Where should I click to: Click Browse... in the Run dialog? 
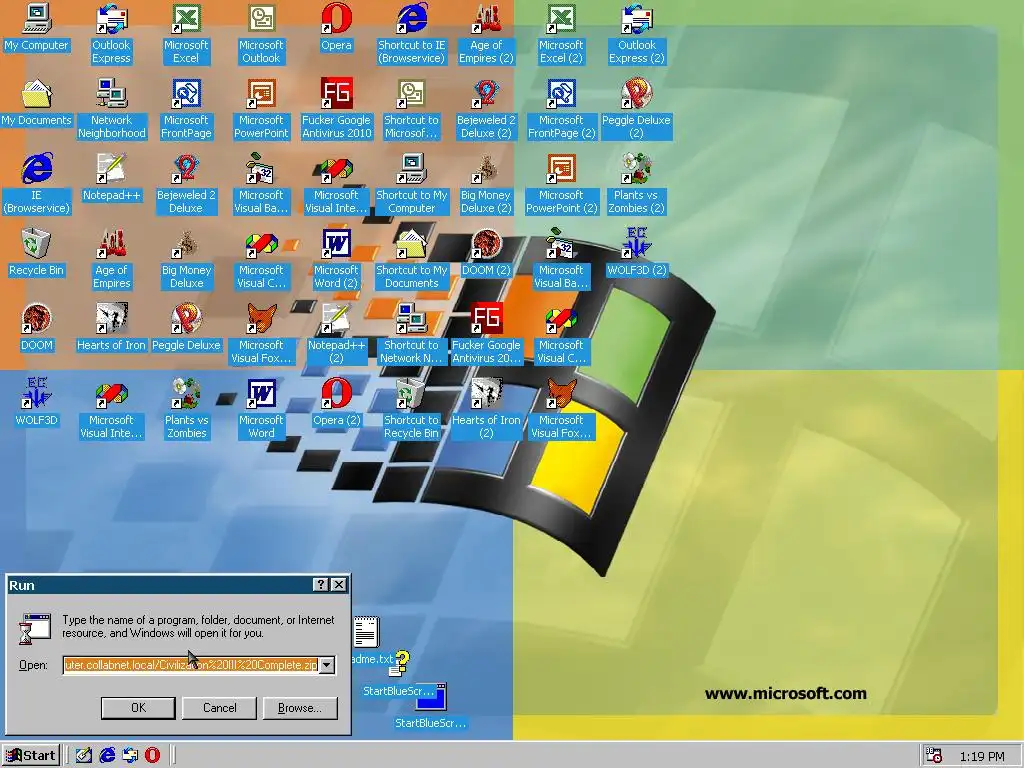point(300,708)
